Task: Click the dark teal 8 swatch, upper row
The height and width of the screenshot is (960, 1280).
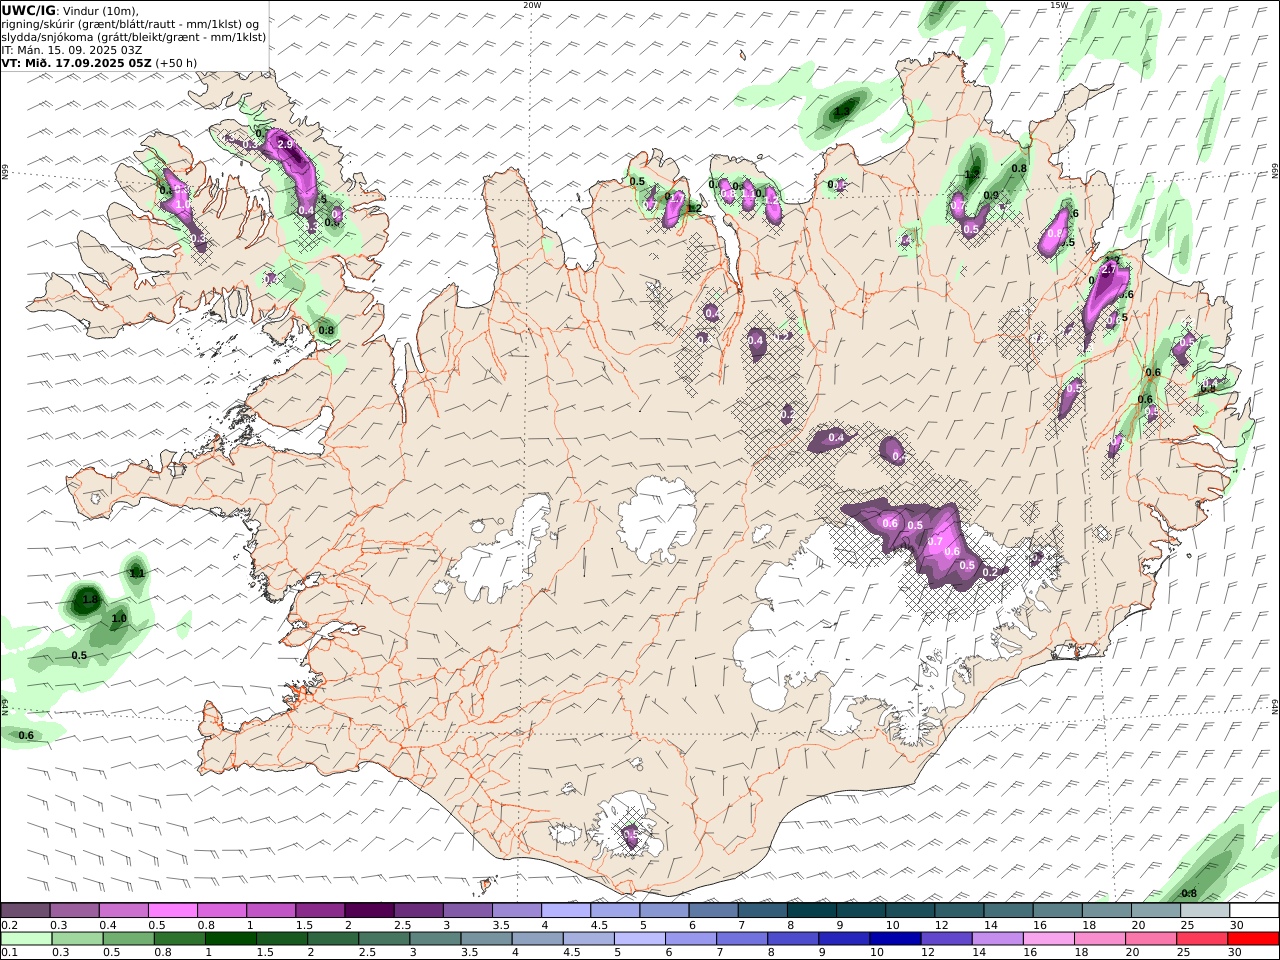Action: point(810,910)
